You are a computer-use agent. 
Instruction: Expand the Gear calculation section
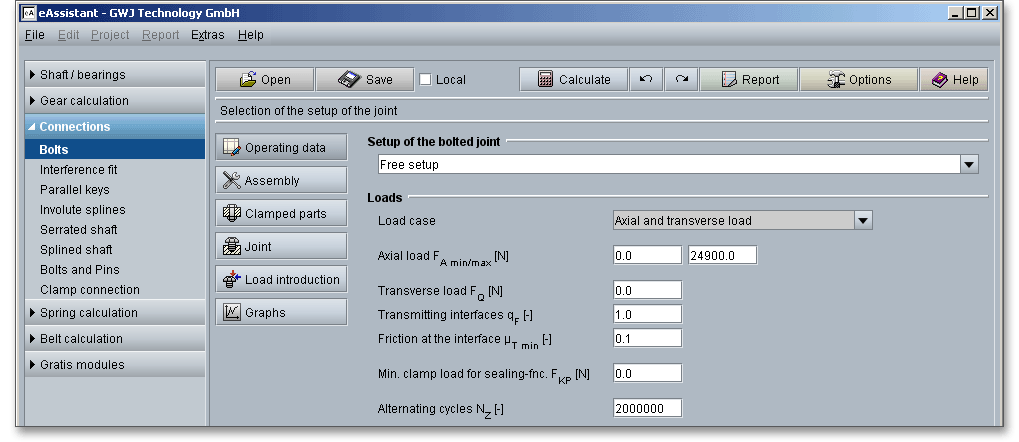pos(115,101)
